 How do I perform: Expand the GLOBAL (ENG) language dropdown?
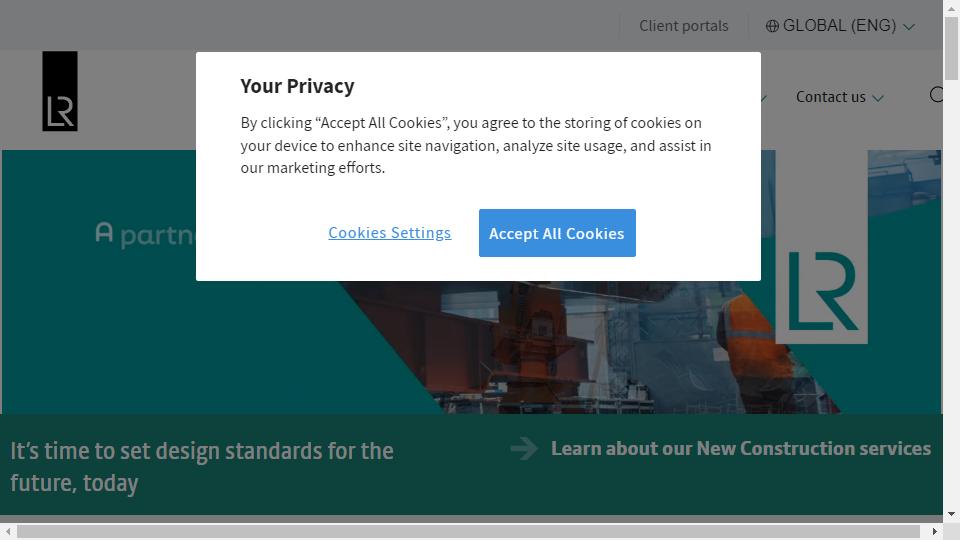coord(840,26)
